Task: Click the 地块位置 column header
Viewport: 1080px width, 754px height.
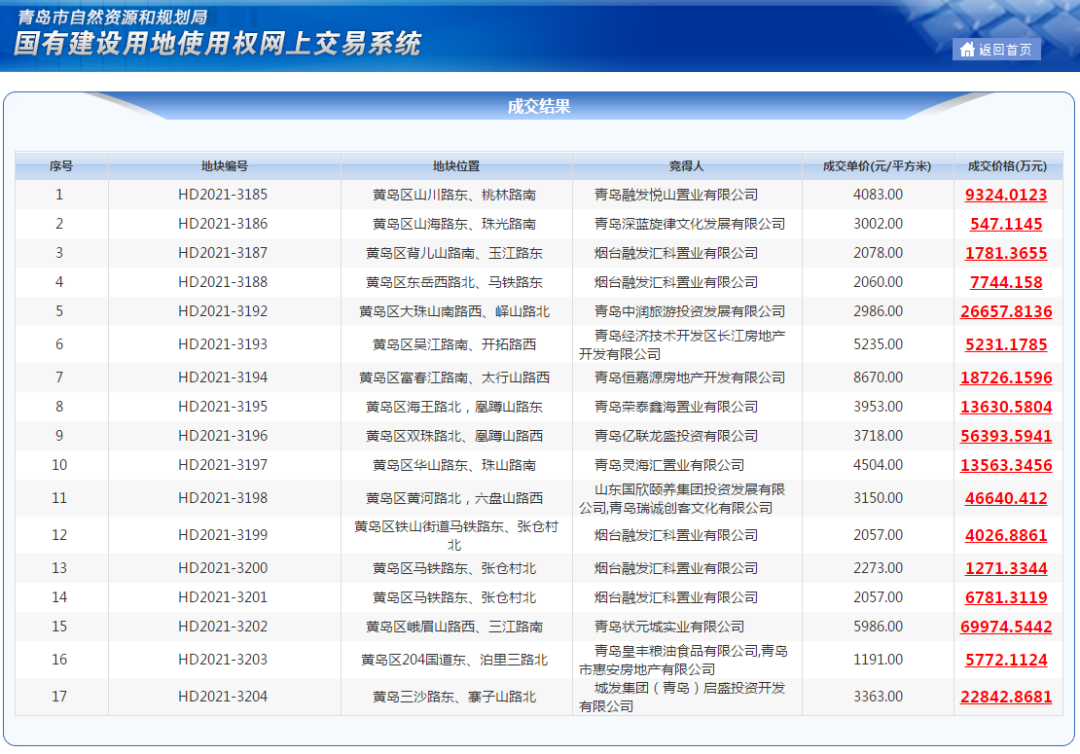Action: pos(456,166)
